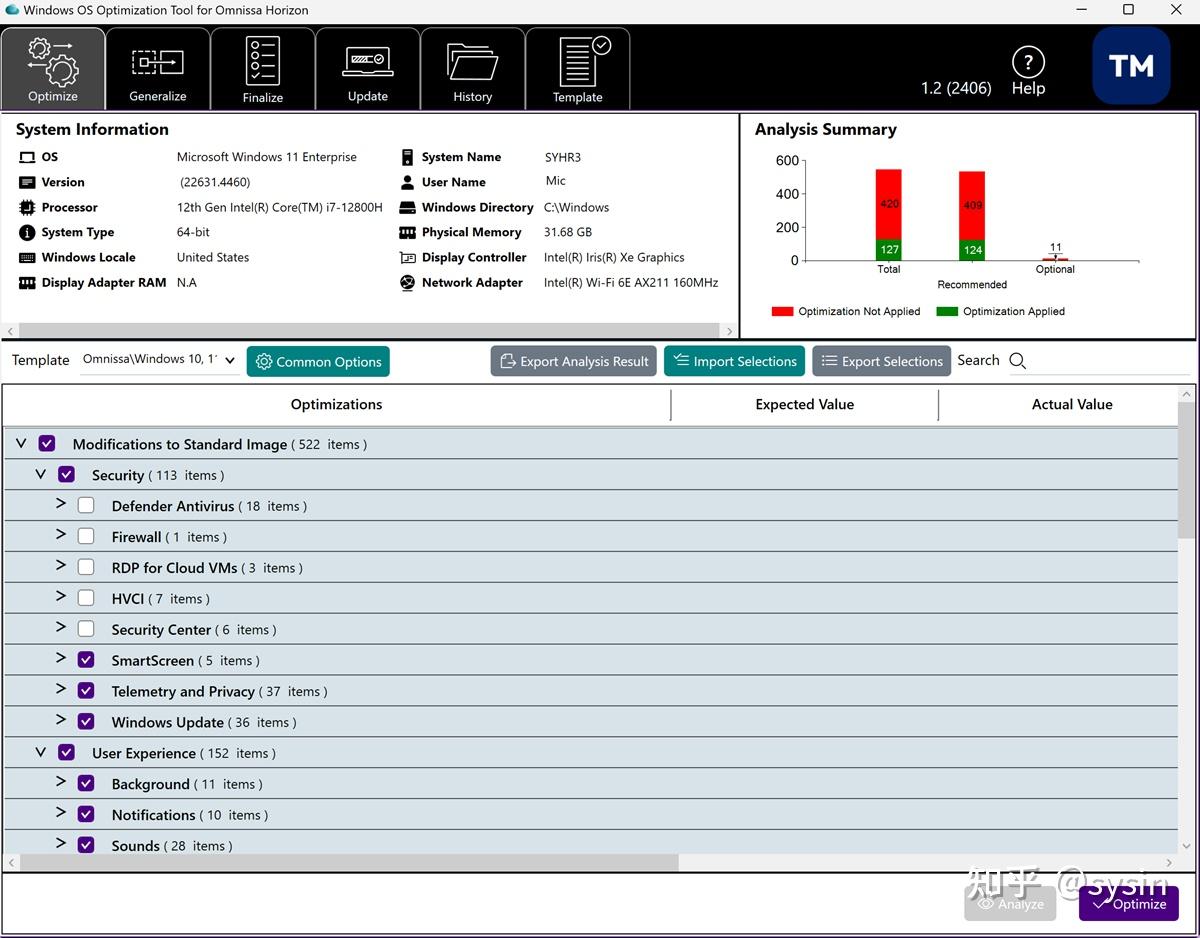
Task: Click the Windows Locale keyboard icon
Action: tap(27, 257)
